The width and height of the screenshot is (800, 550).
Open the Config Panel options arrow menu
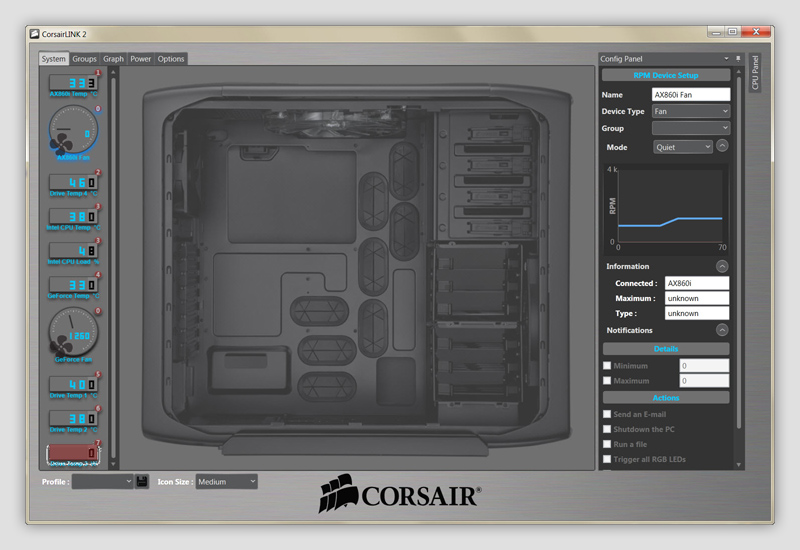tap(727, 59)
